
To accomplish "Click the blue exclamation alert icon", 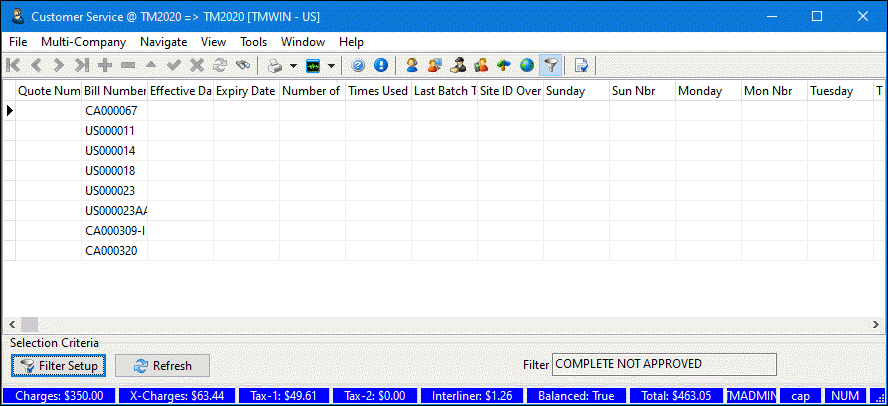I will tap(381, 66).
